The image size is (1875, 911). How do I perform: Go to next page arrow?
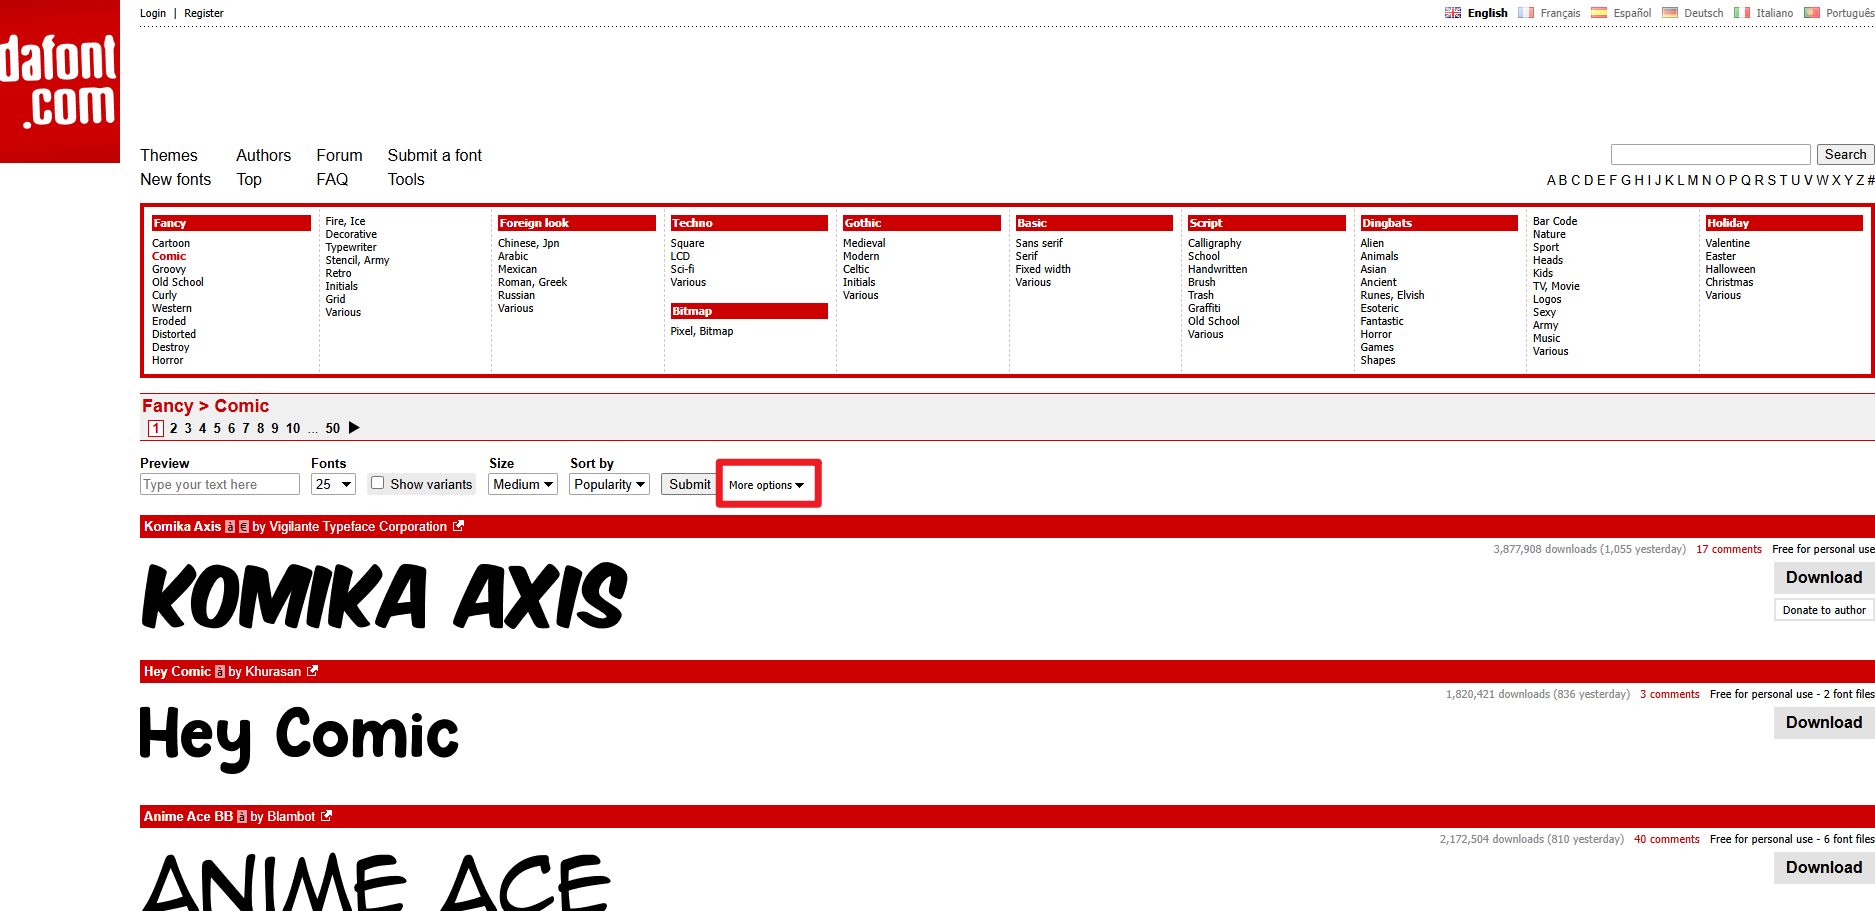pyautogui.click(x=354, y=428)
